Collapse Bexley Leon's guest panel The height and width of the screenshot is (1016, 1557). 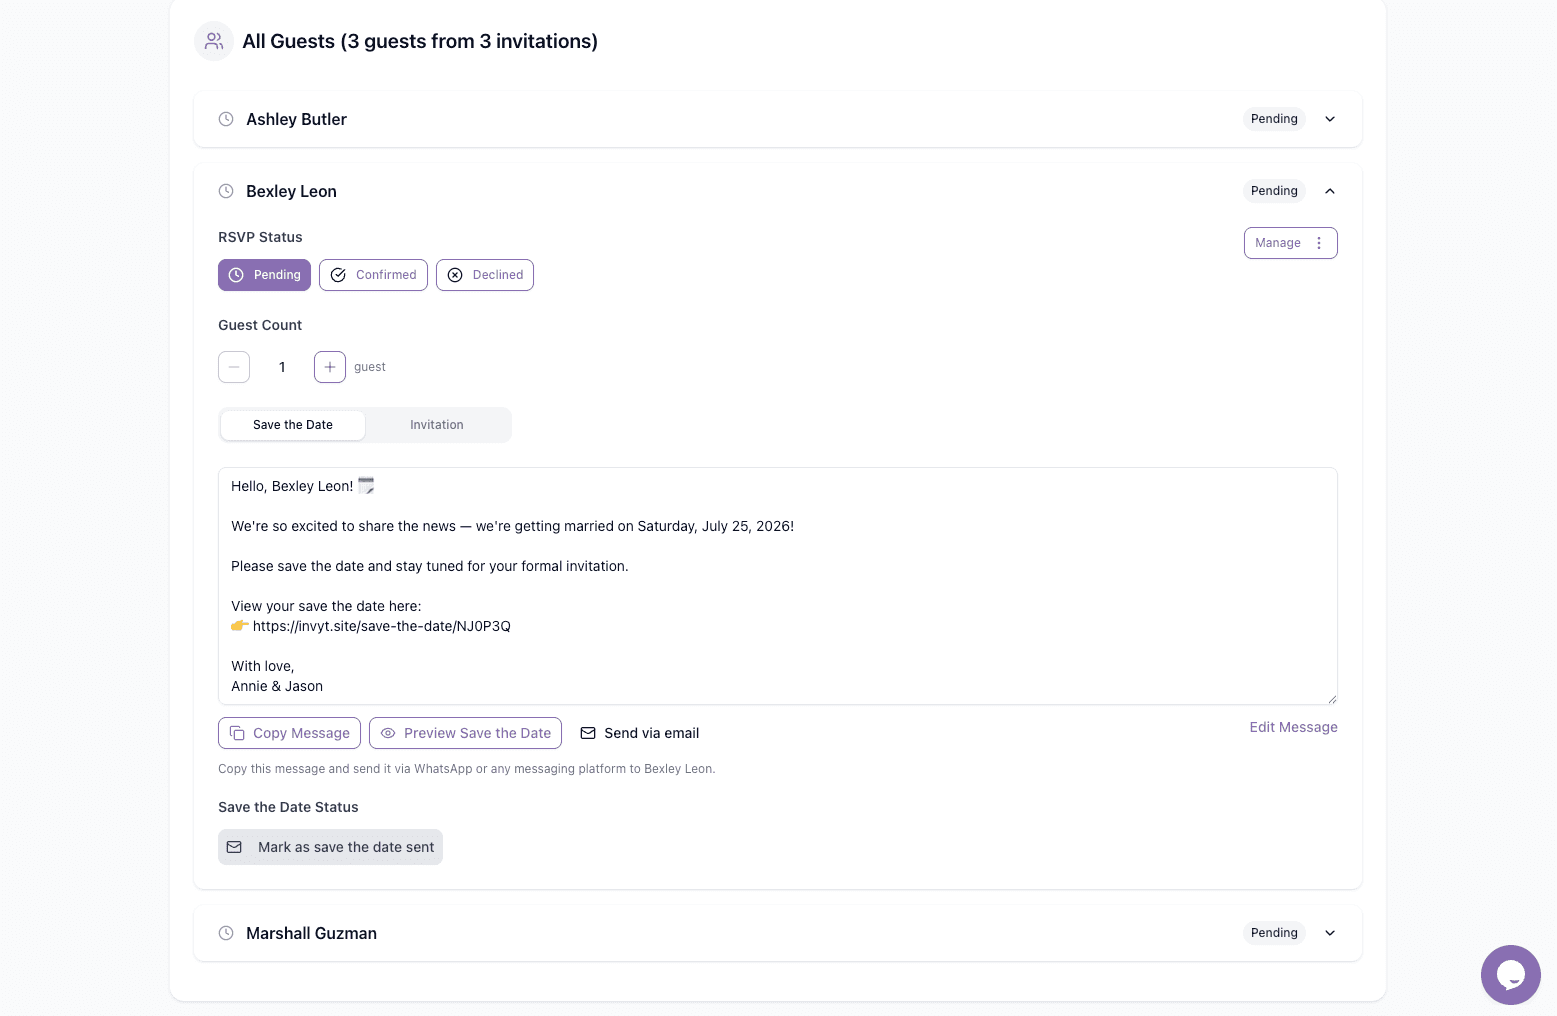[x=1330, y=191]
